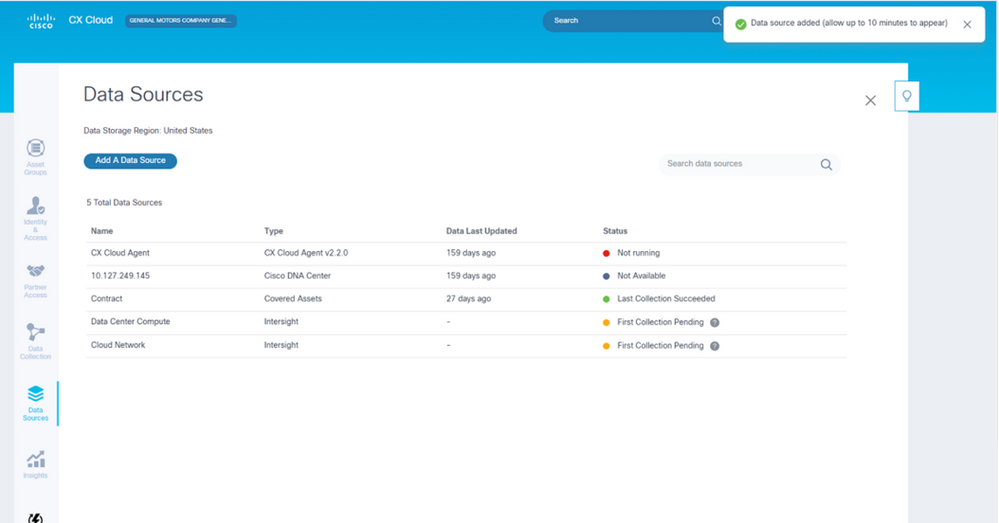Image resolution: width=999 pixels, height=523 pixels.
Task: Open Asset Groups in the sidebar
Action: 36,157
